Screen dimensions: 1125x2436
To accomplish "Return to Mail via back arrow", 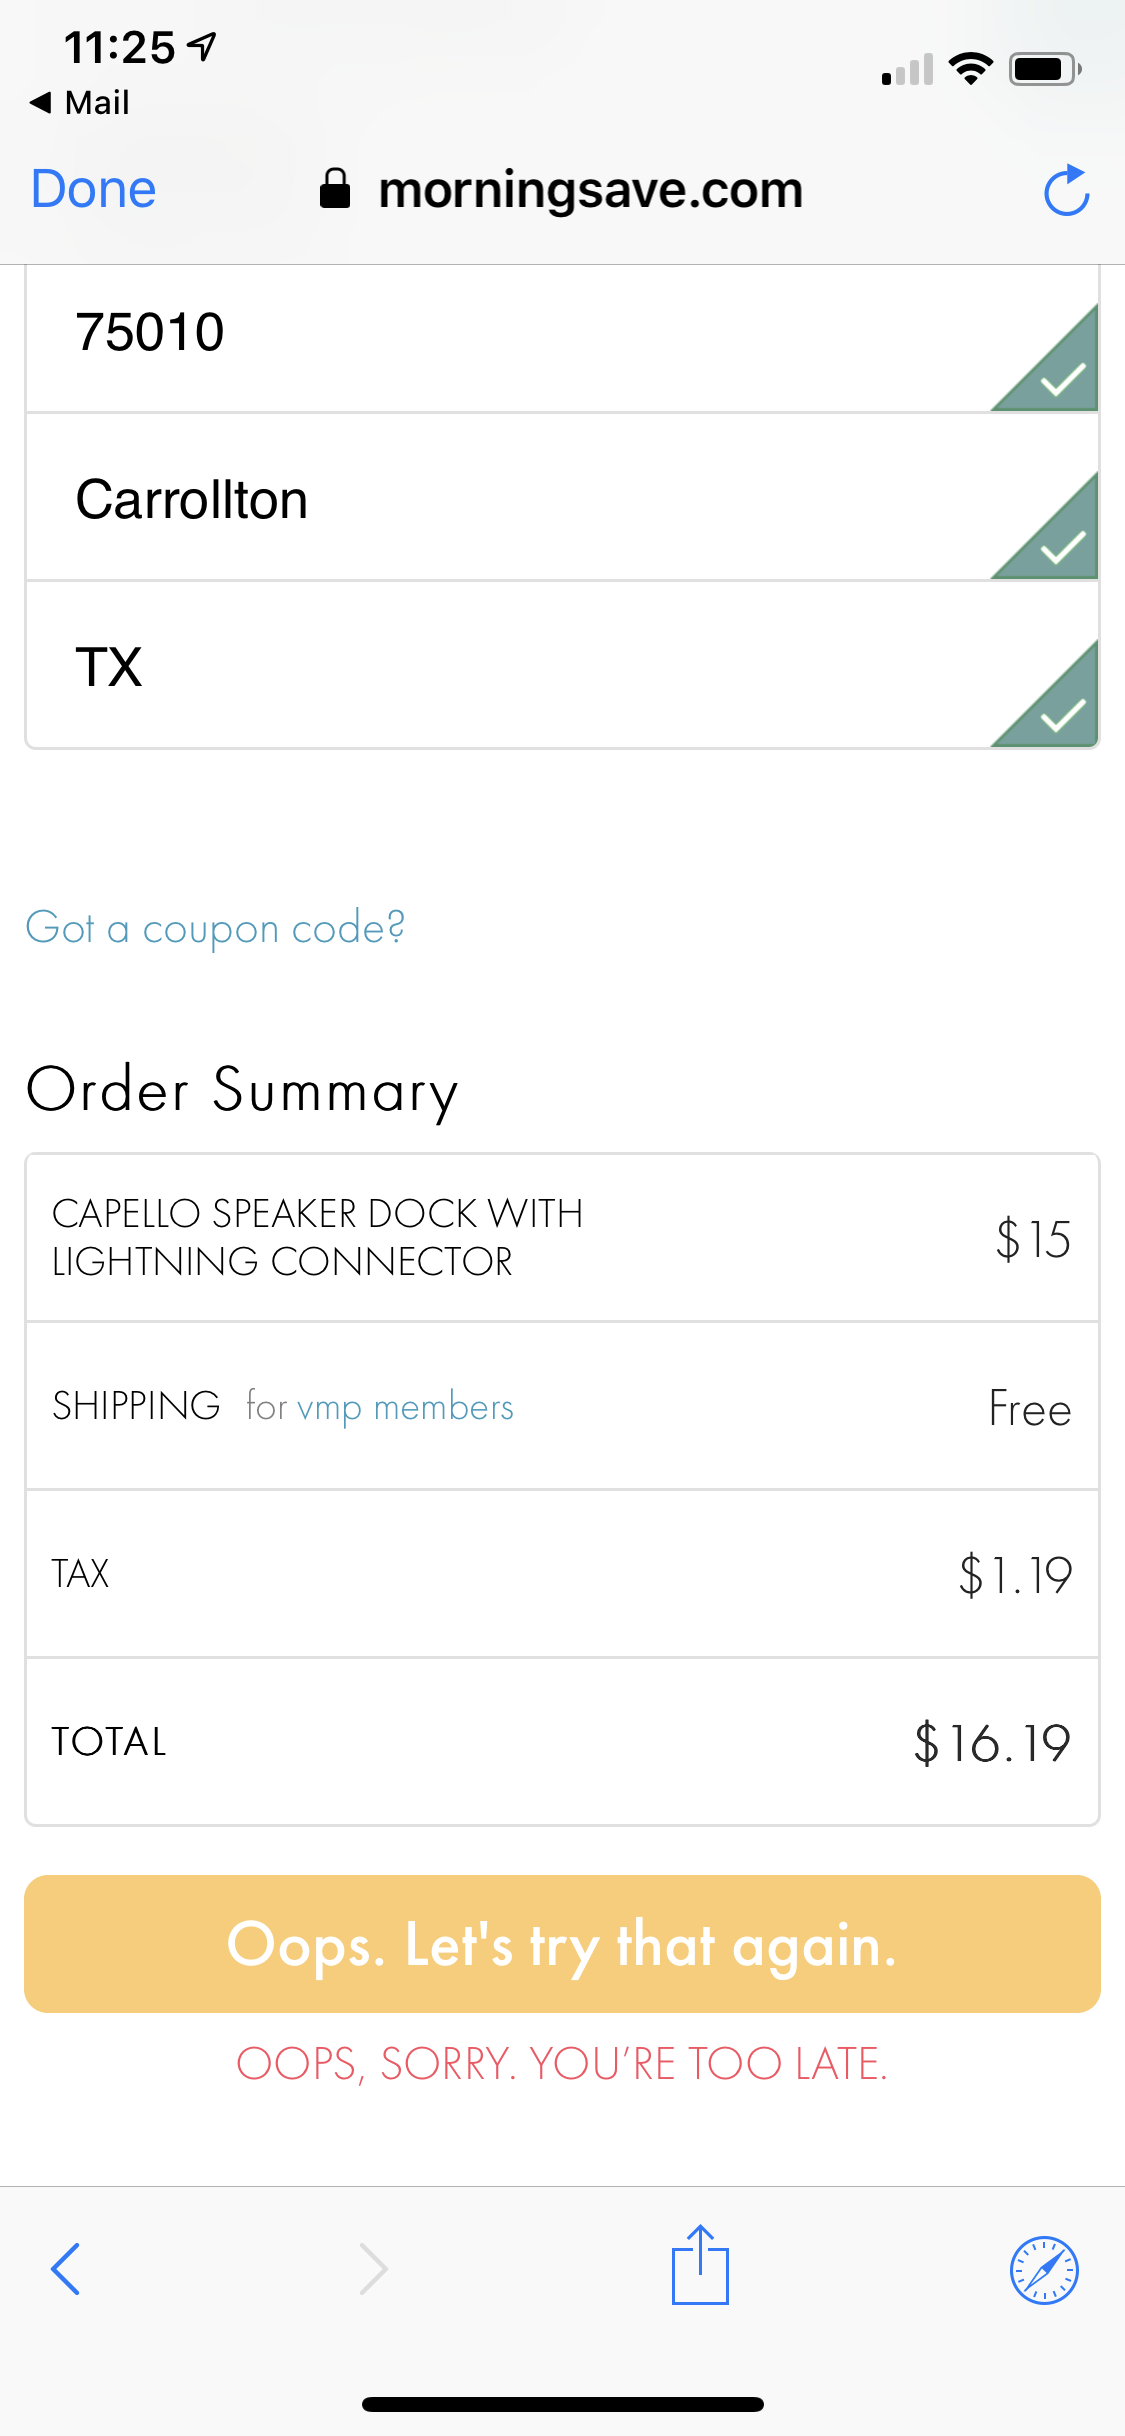I will (x=80, y=102).
